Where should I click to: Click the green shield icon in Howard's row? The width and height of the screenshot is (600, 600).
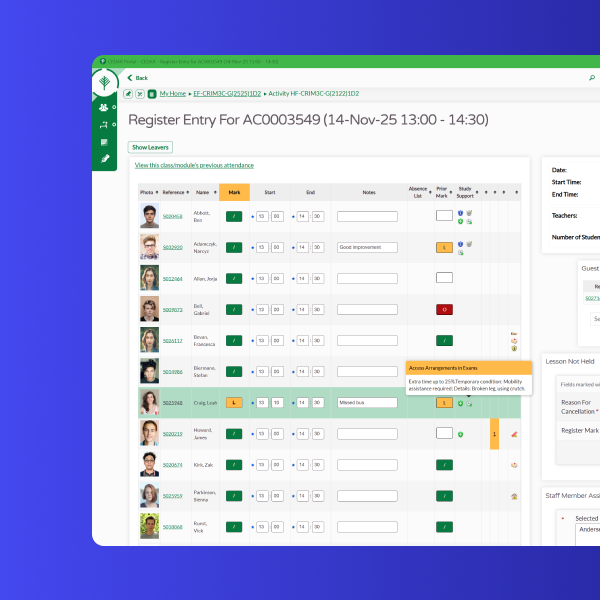click(x=460, y=434)
